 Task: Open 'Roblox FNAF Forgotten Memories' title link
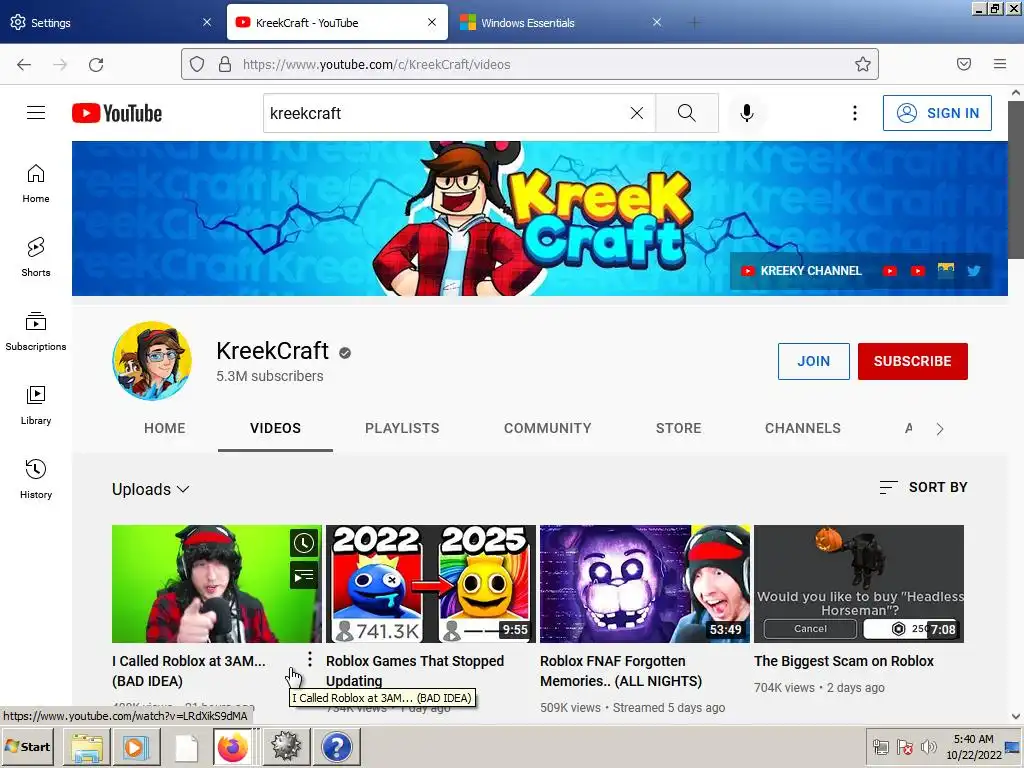click(x=621, y=671)
